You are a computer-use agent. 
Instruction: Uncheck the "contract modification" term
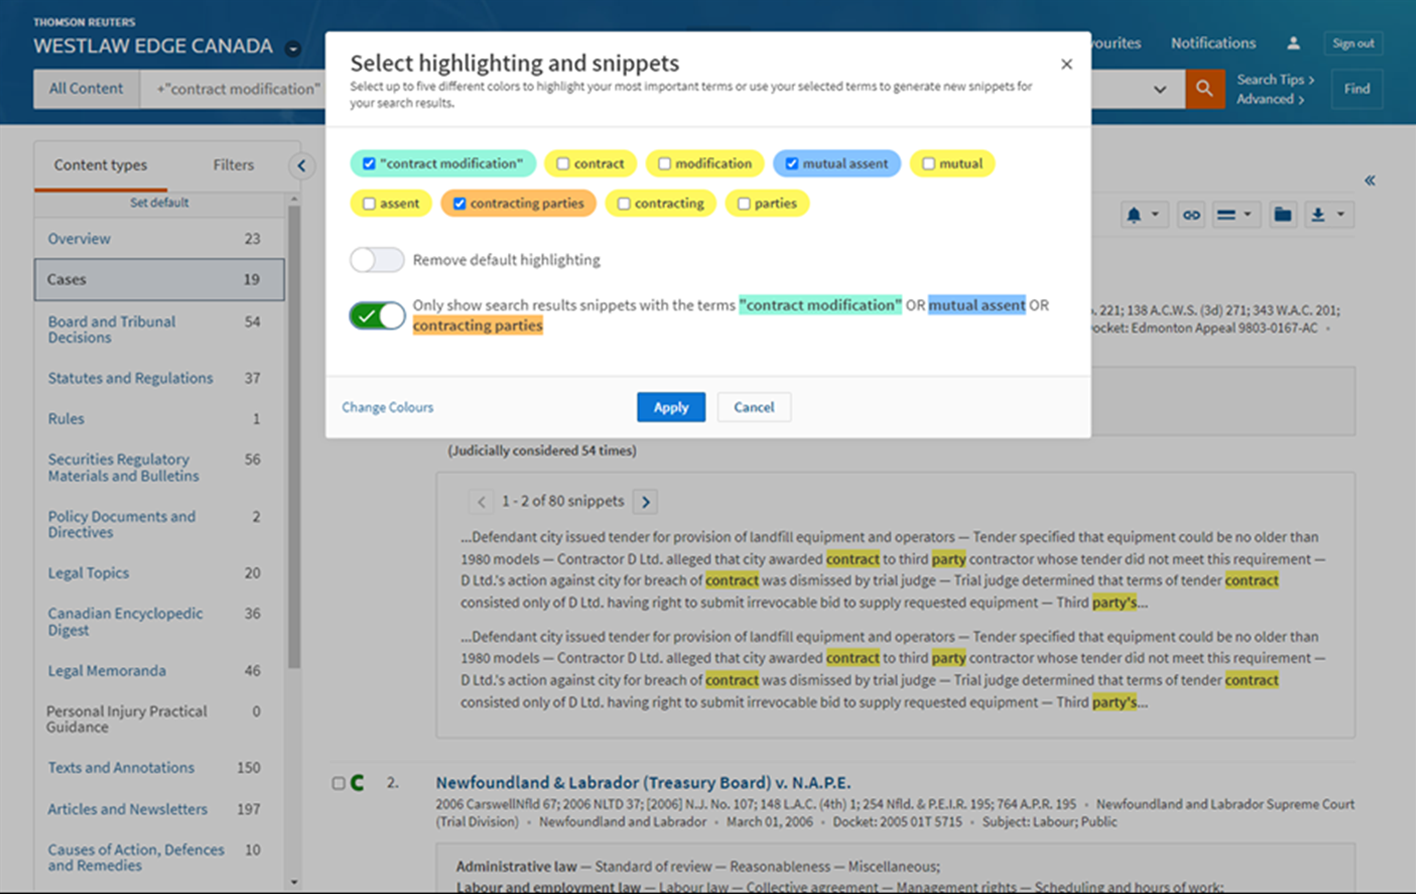(369, 164)
